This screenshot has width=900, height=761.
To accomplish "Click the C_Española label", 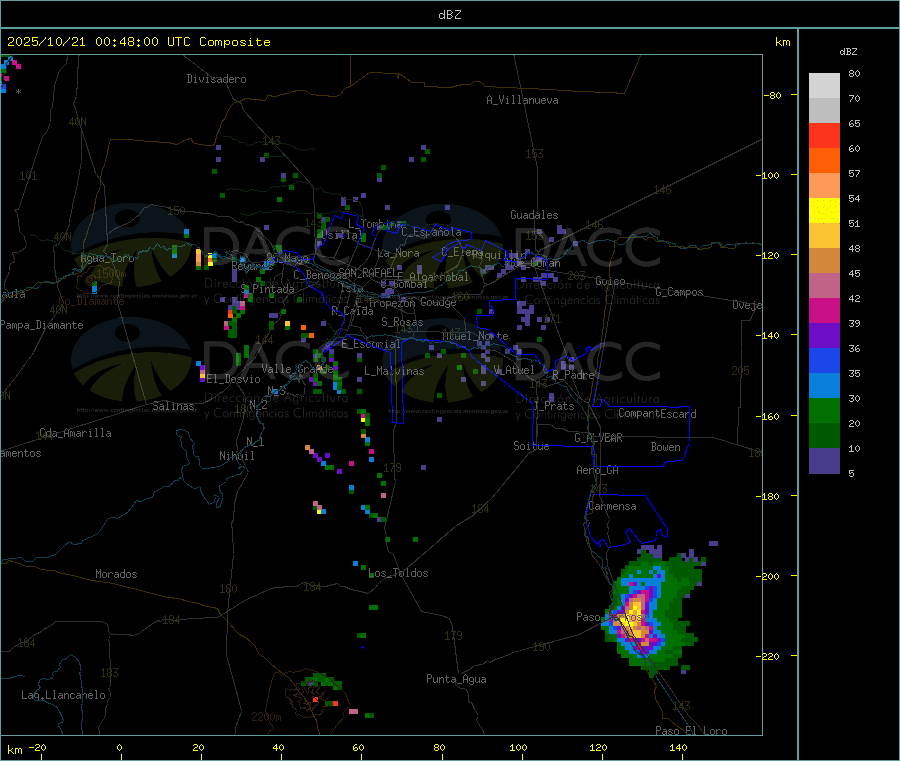I will (x=431, y=232).
